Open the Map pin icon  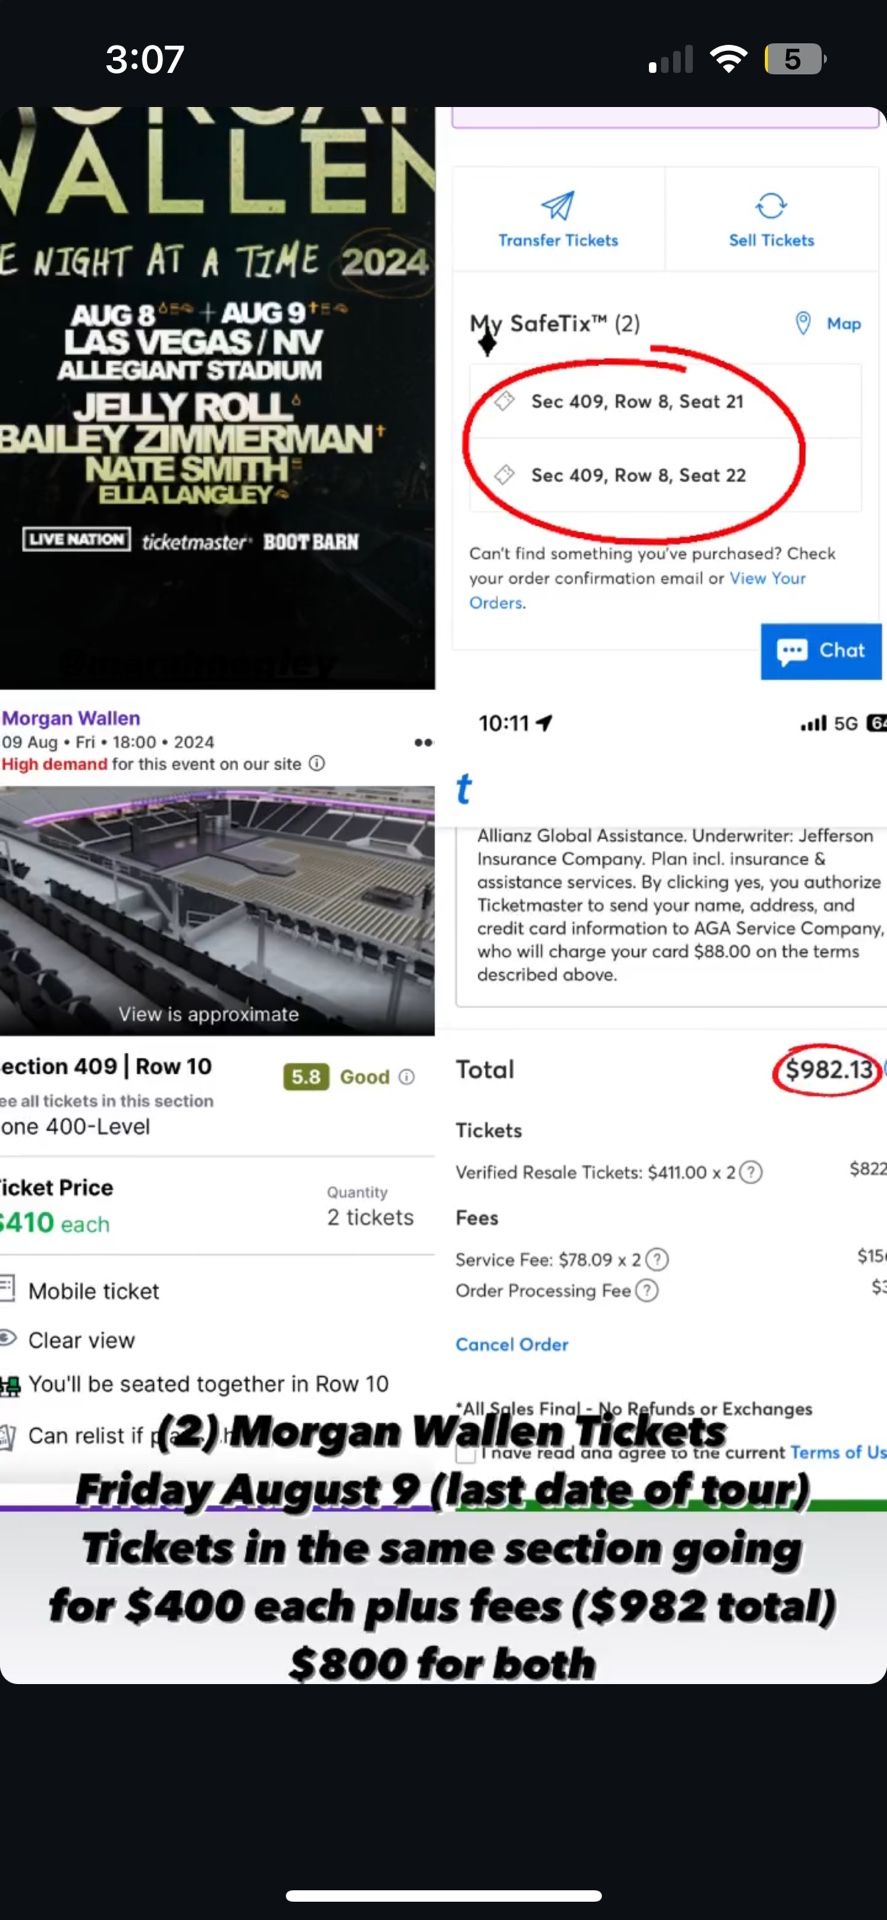point(802,323)
